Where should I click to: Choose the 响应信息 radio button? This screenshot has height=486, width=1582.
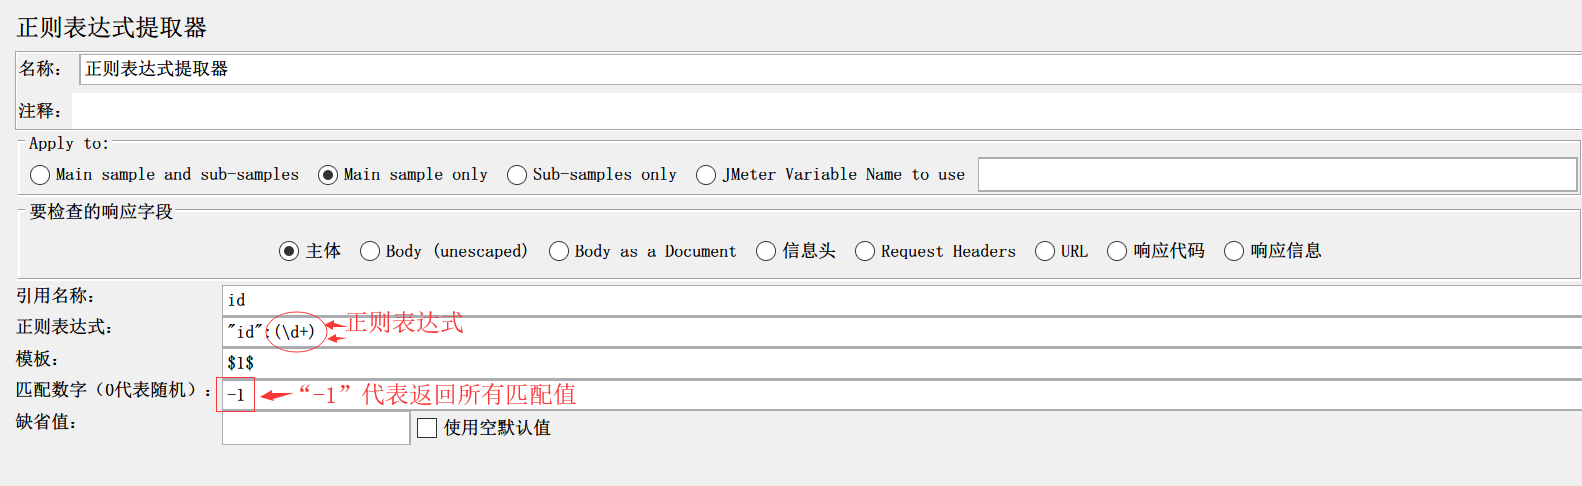(x=1234, y=251)
